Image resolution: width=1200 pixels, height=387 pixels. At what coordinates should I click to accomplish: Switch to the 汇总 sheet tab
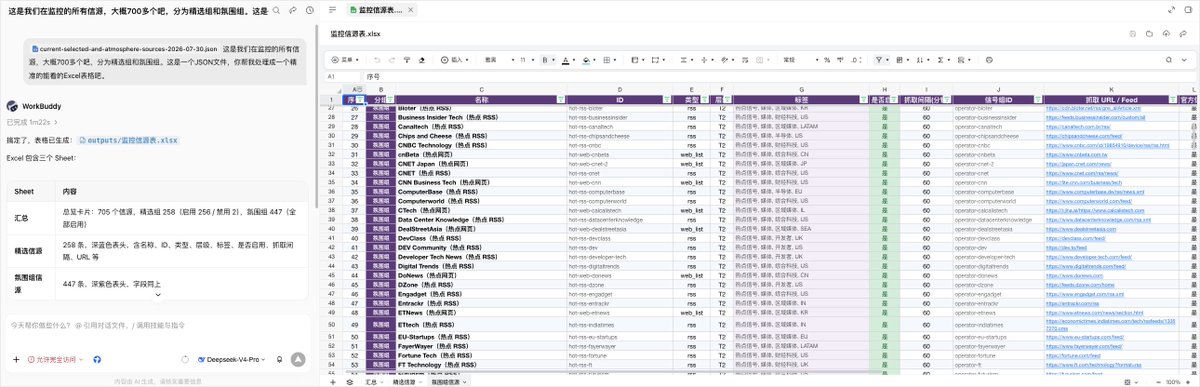click(371, 381)
